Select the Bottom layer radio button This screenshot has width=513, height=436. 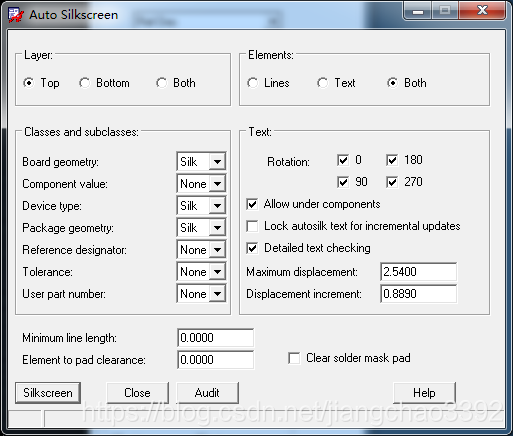[84, 83]
